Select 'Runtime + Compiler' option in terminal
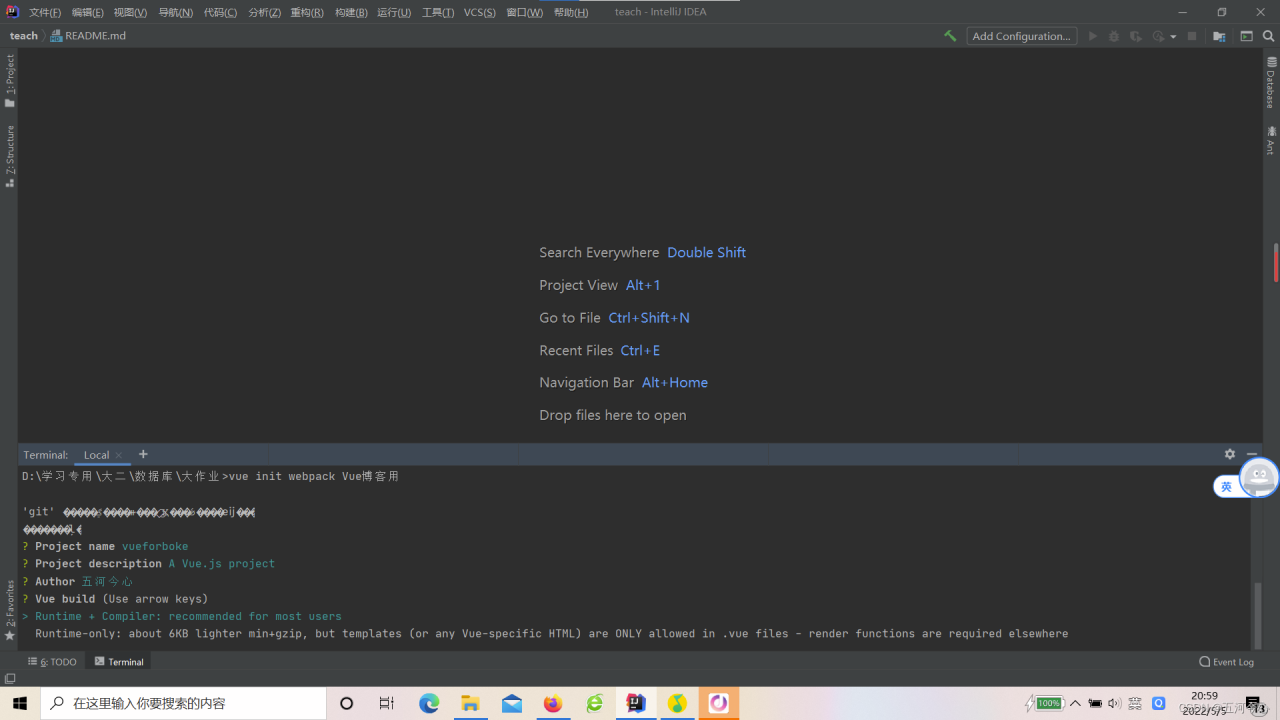Image resolution: width=1280 pixels, height=720 pixels. coord(181,616)
